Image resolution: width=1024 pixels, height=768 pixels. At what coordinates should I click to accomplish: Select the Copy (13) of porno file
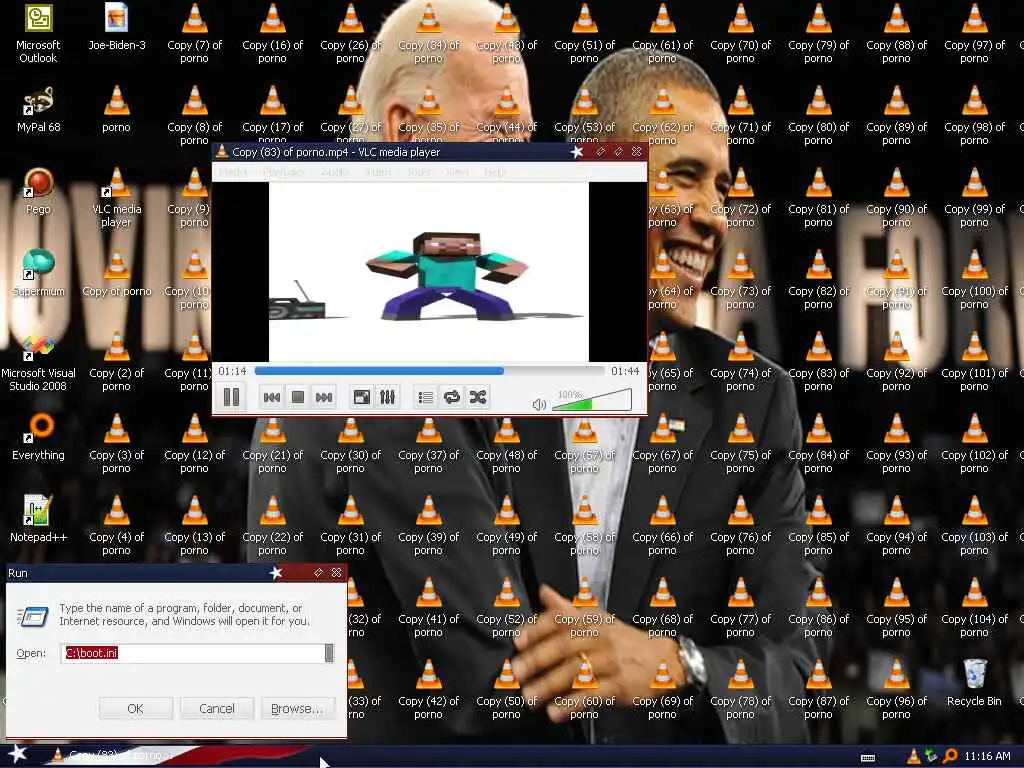click(195, 526)
